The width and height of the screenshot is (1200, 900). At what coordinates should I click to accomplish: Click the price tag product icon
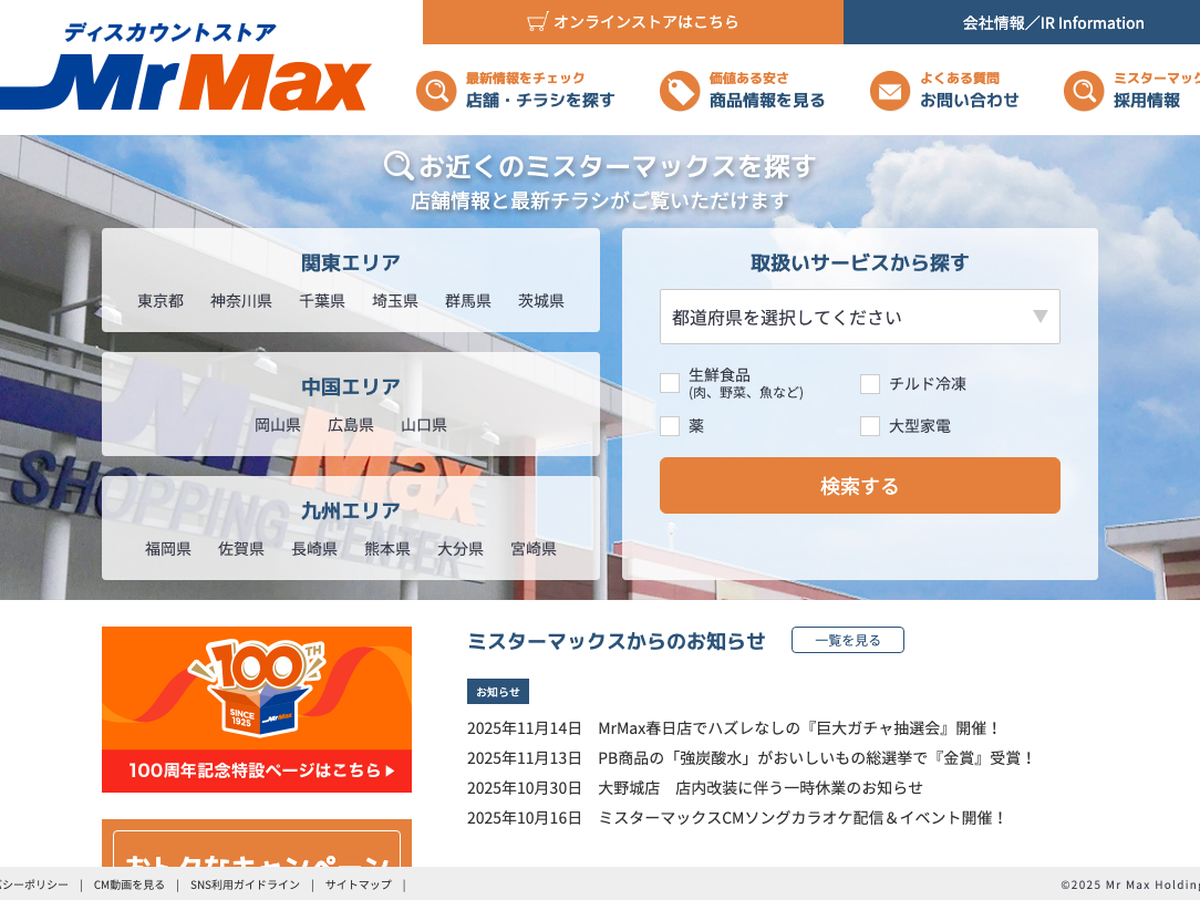coord(680,91)
